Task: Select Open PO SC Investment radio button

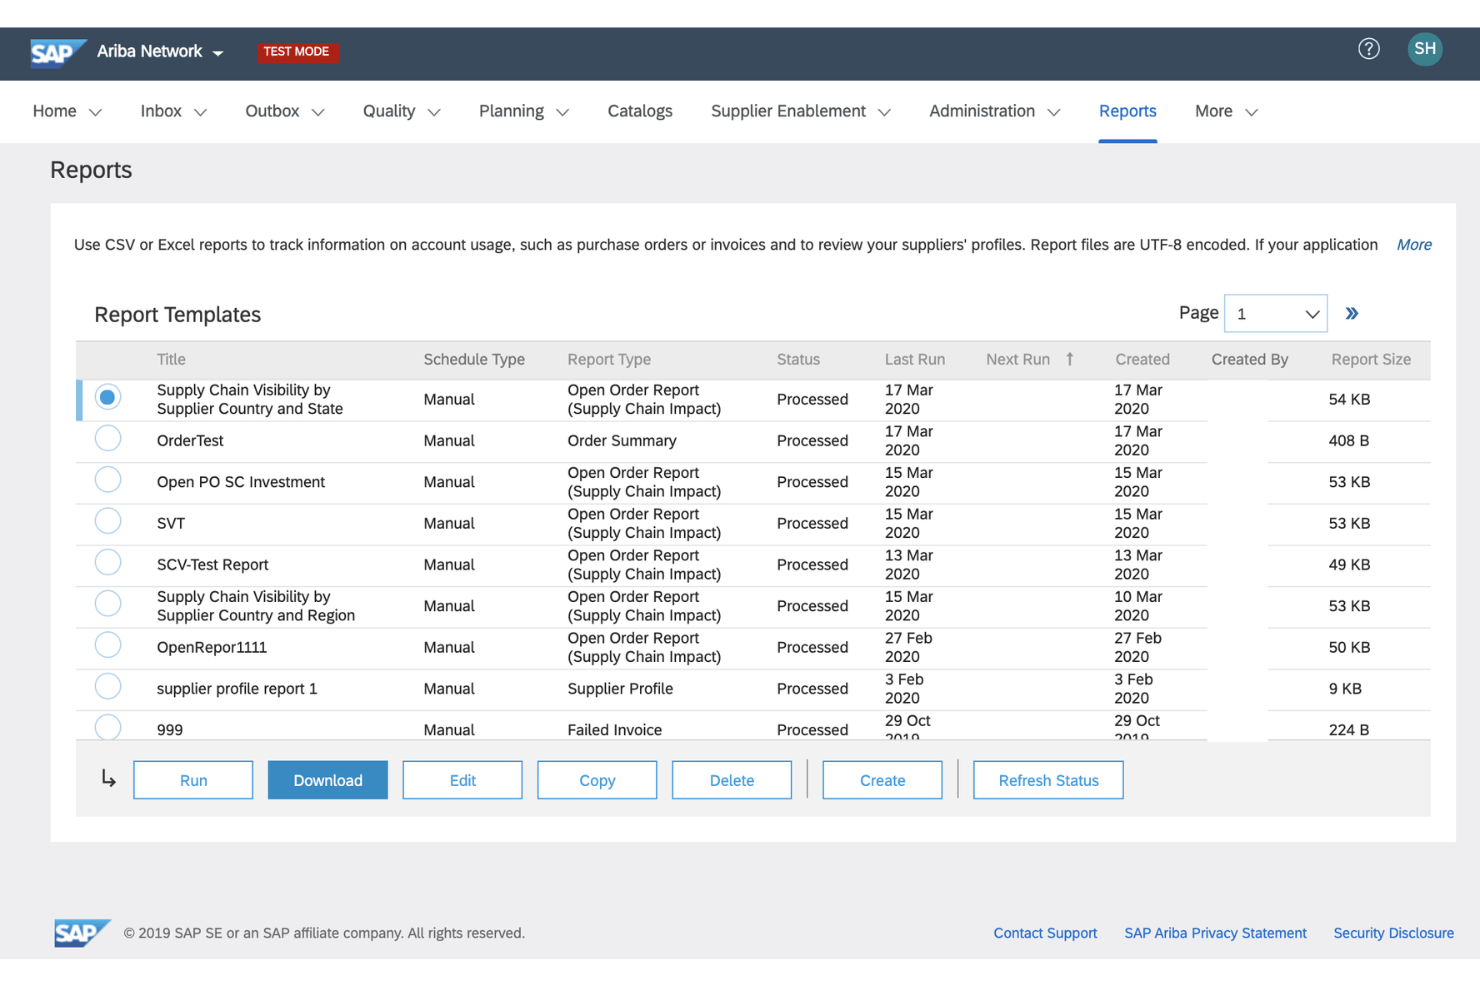Action: click(x=108, y=480)
